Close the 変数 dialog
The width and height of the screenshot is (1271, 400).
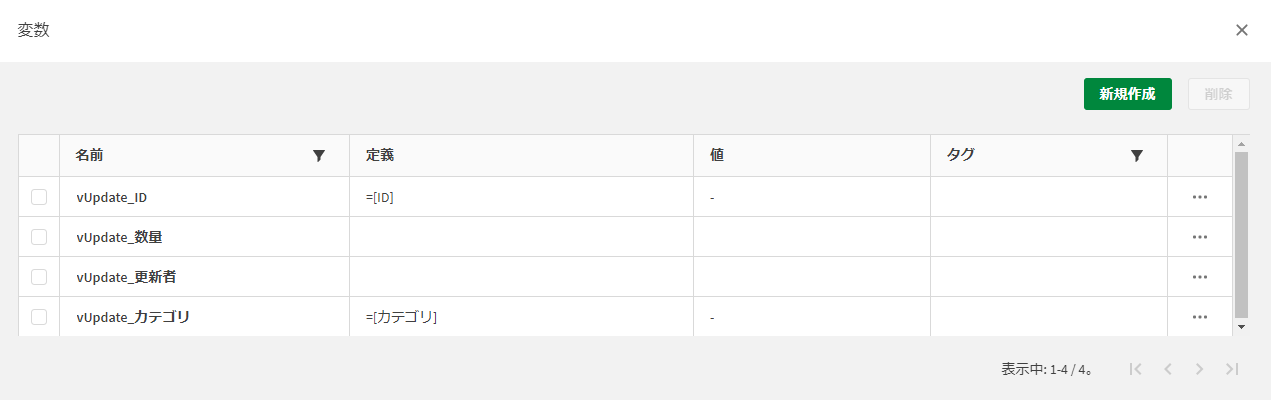(x=1242, y=30)
